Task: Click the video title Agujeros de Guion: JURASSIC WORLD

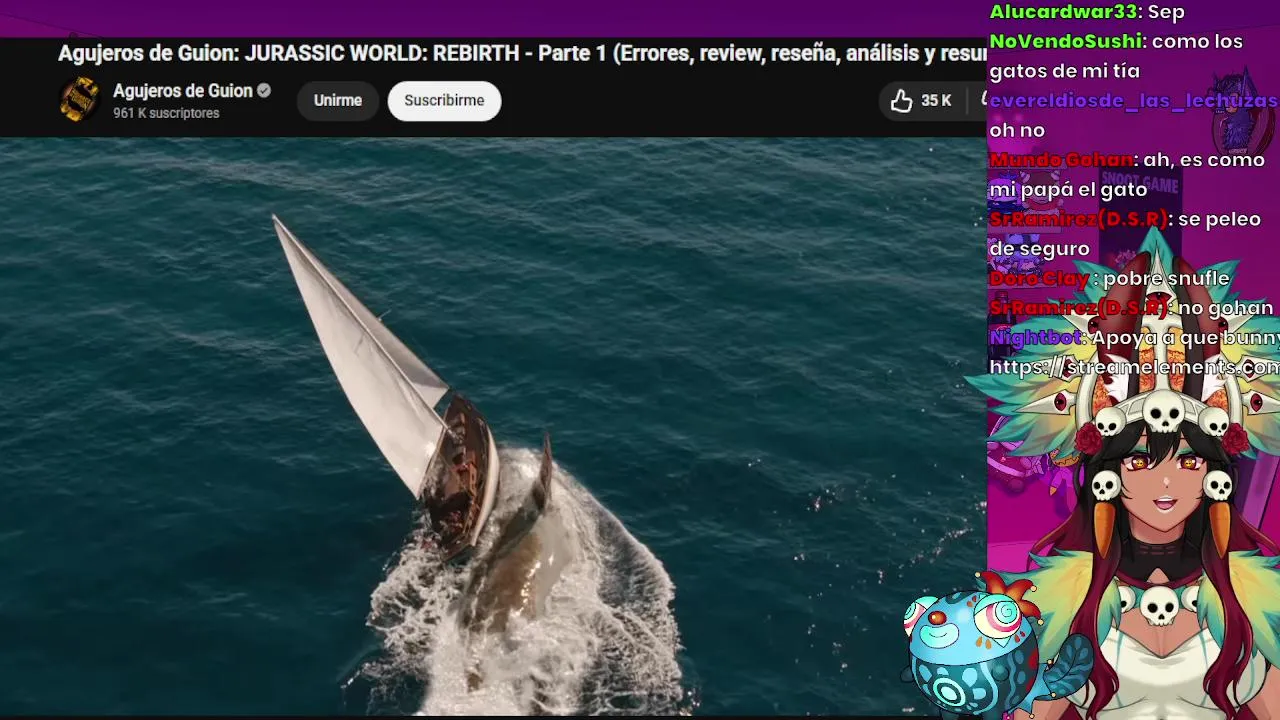Action: click(x=522, y=53)
